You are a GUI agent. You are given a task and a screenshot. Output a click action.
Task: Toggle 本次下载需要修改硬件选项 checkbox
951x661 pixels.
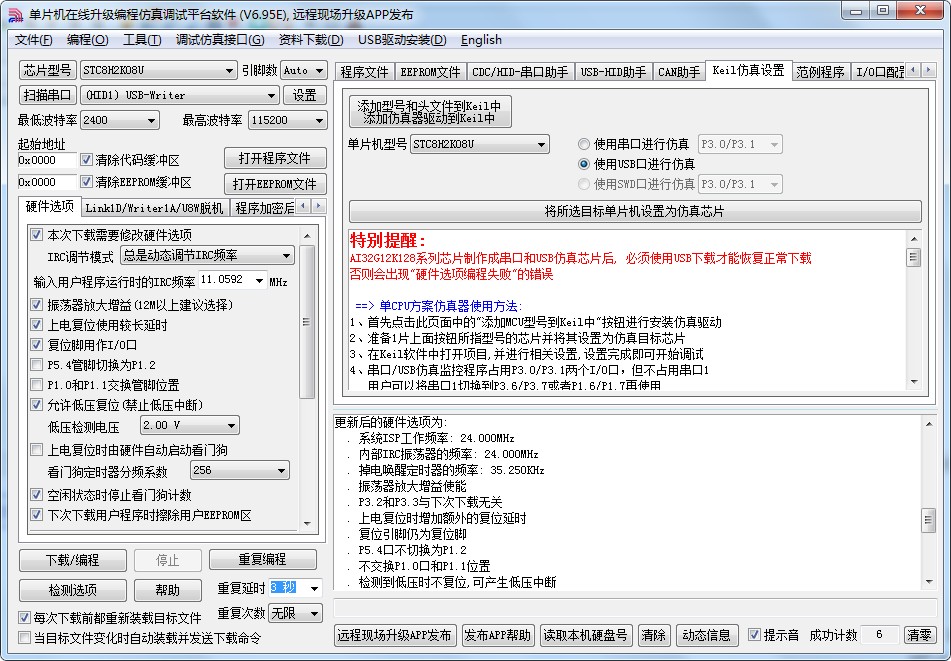click(36, 235)
